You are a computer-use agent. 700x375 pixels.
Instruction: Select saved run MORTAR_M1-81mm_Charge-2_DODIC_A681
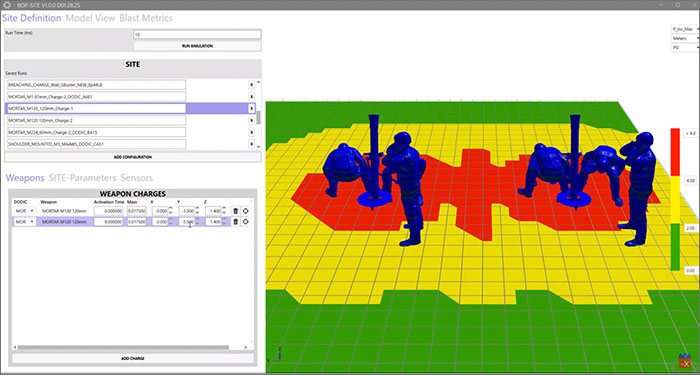(96, 96)
